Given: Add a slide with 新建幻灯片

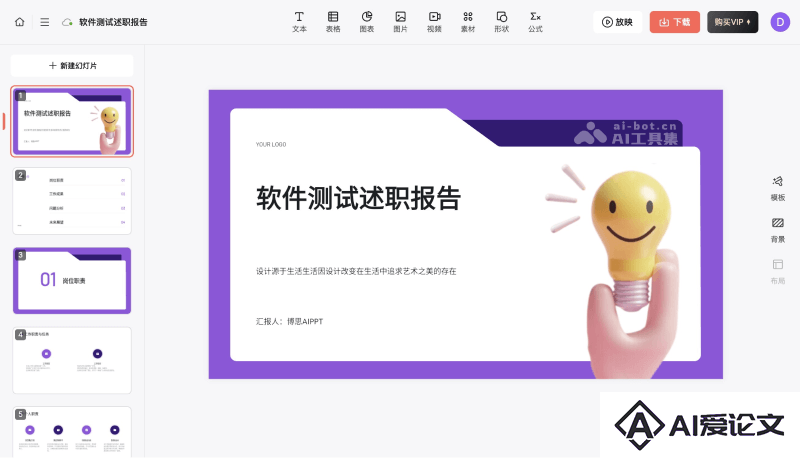Looking at the screenshot, I should (72, 66).
